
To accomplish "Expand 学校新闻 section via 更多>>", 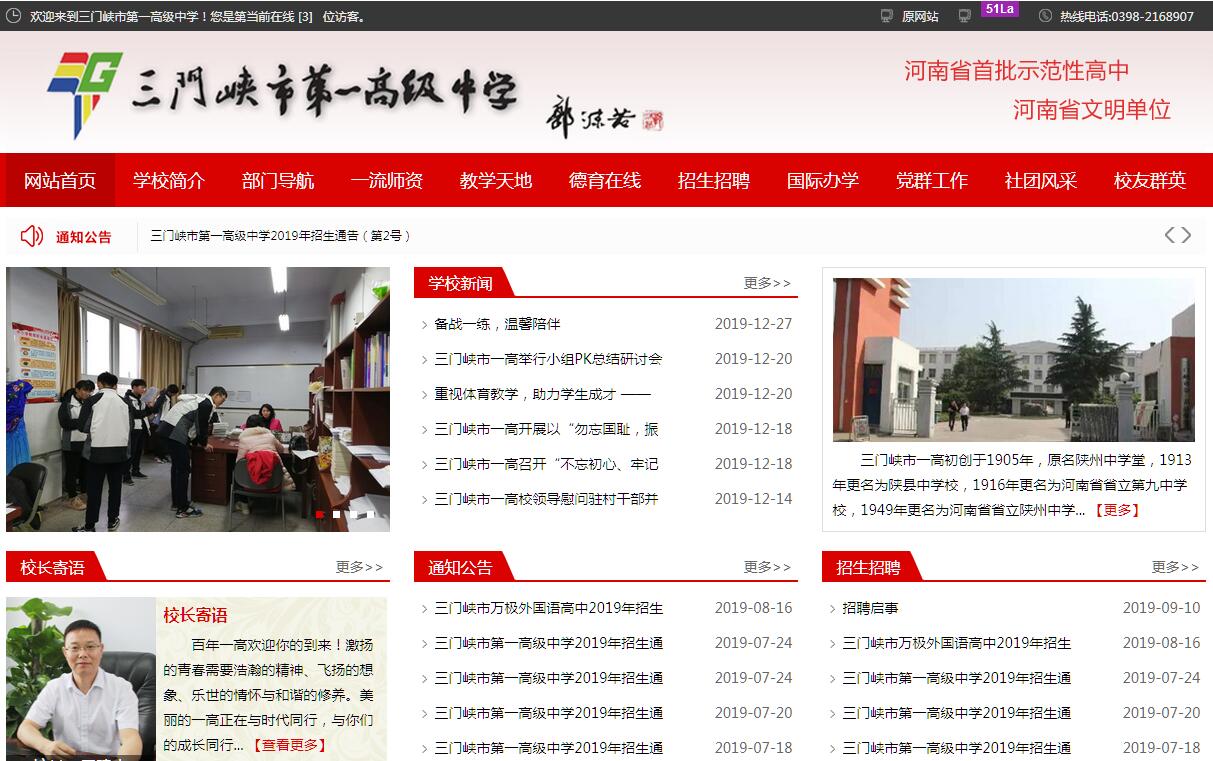I will pos(767,283).
